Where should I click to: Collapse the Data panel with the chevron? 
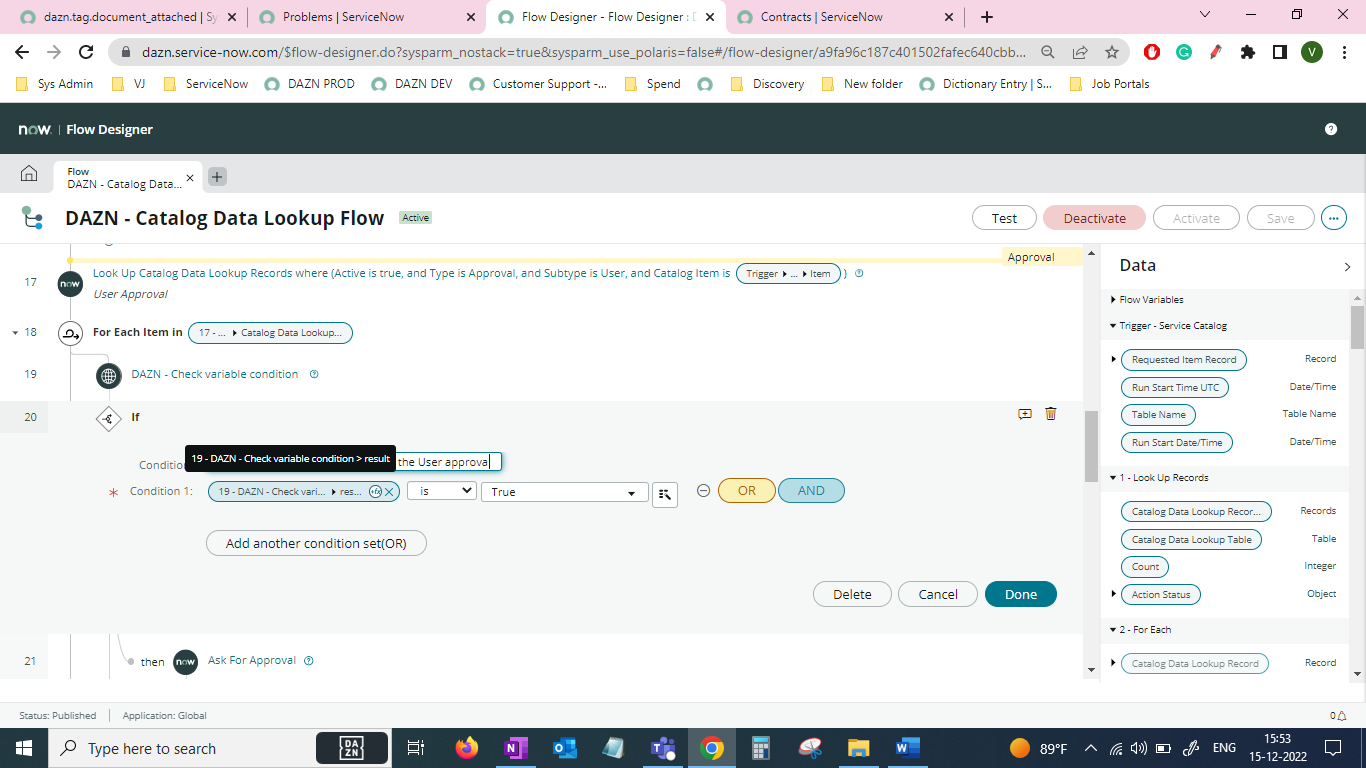pos(1347,267)
